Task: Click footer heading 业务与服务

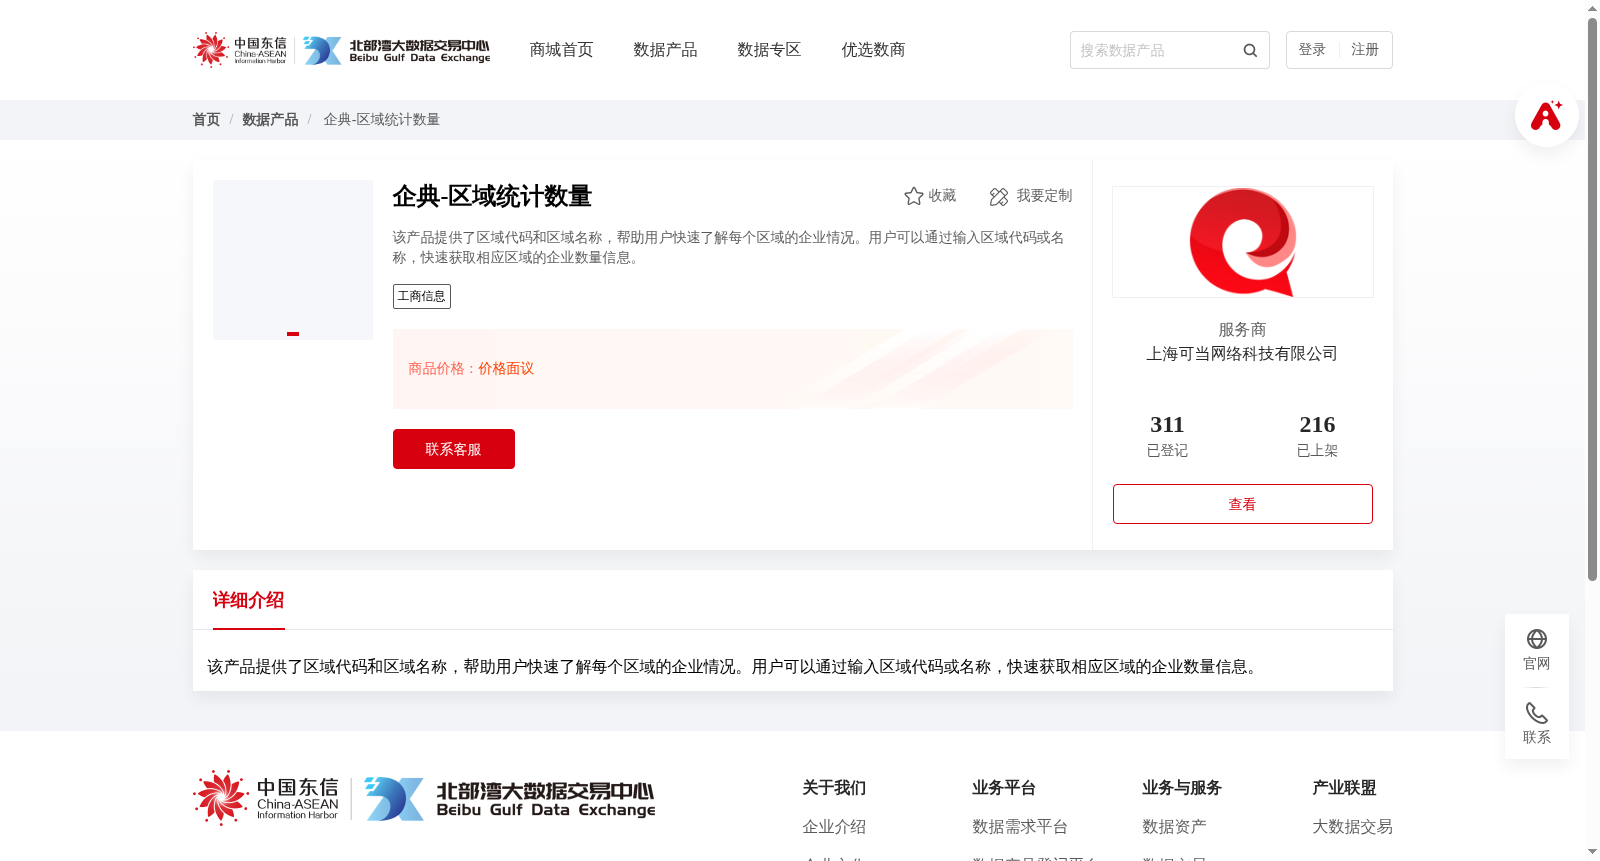Action: (x=1182, y=788)
